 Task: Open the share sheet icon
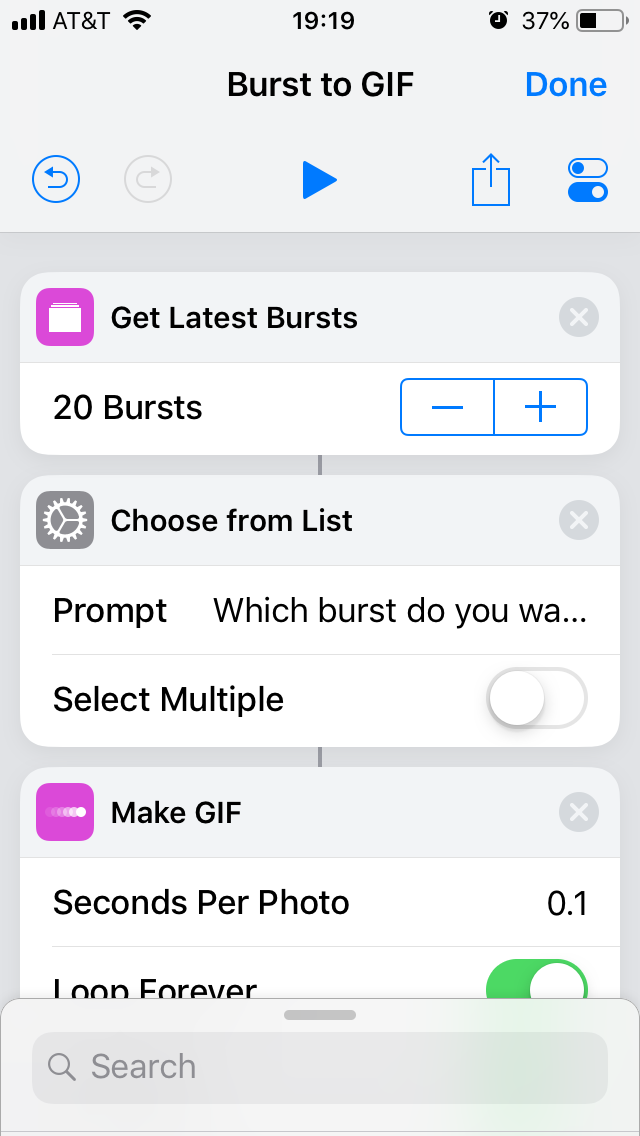click(x=491, y=180)
